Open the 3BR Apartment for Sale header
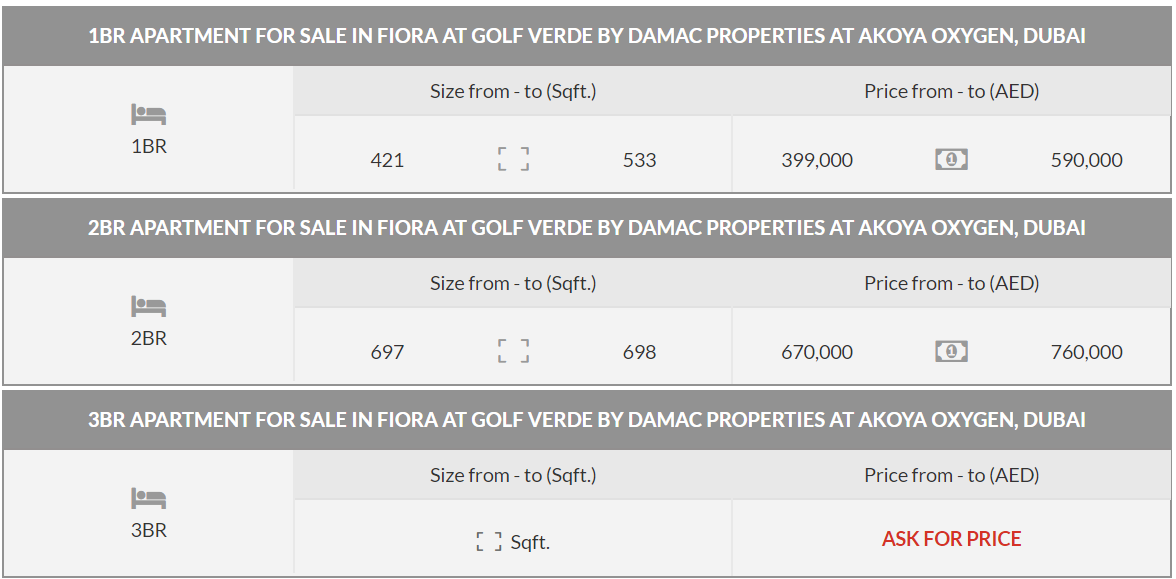The image size is (1176, 579). (587, 420)
